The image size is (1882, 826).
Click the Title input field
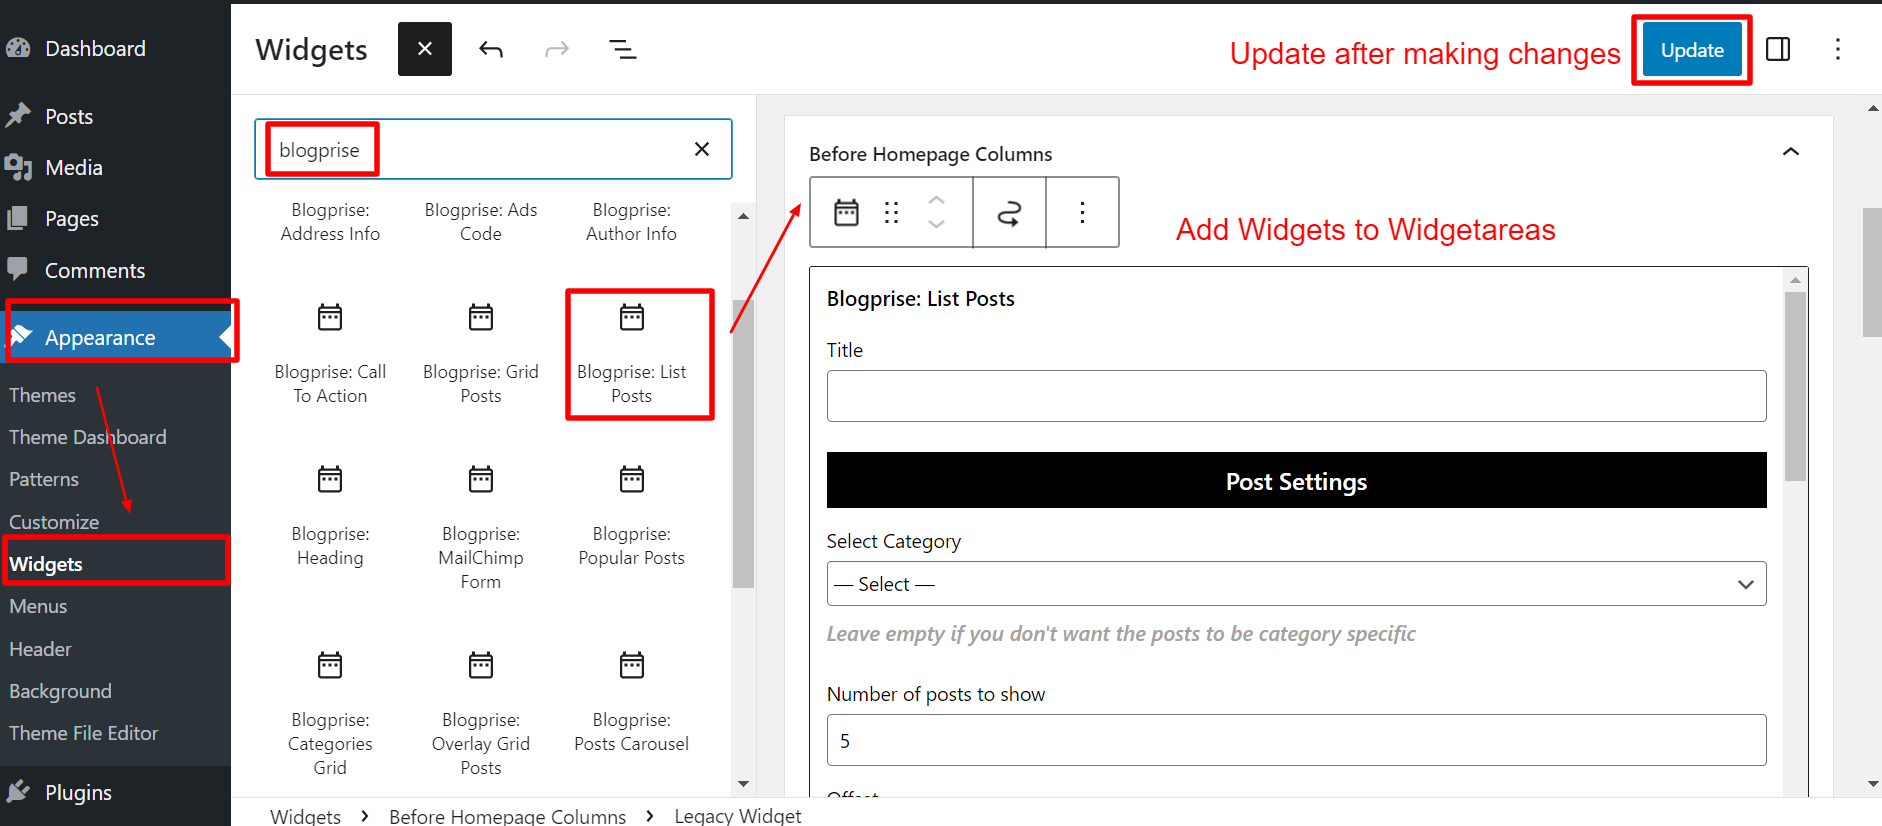pos(1296,396)
